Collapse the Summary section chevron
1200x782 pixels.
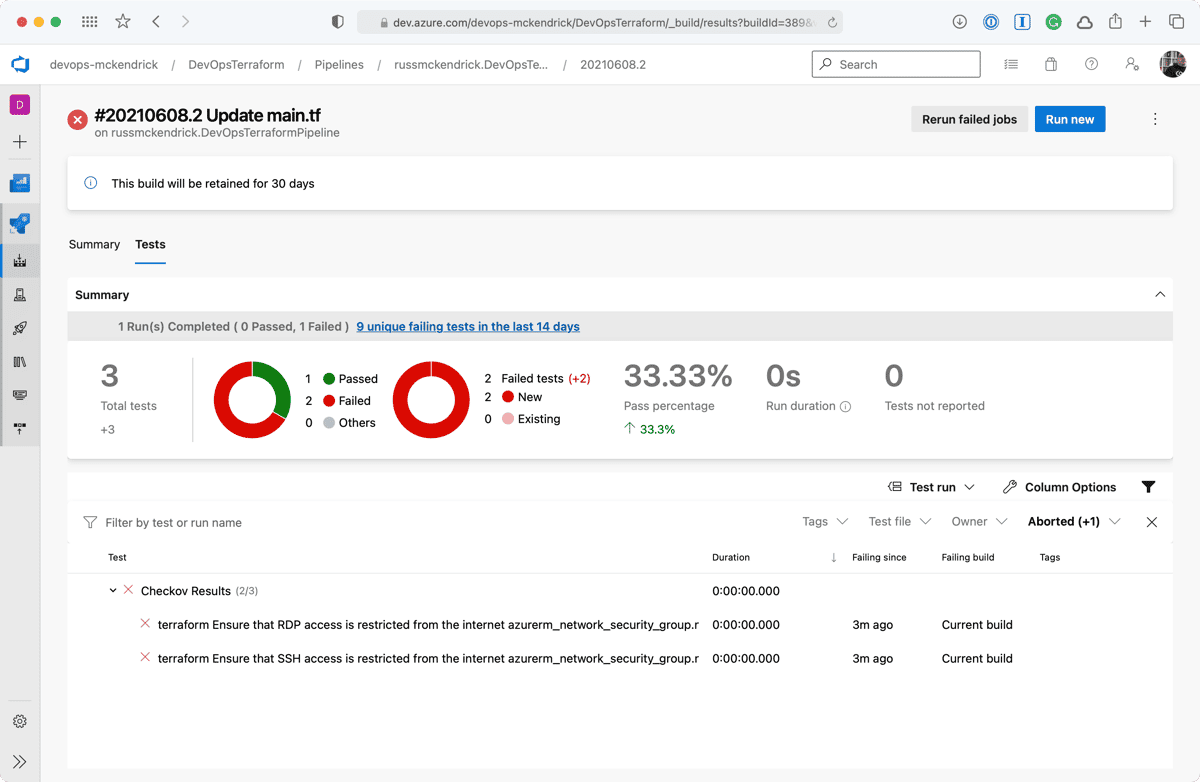click(1160, 295)
